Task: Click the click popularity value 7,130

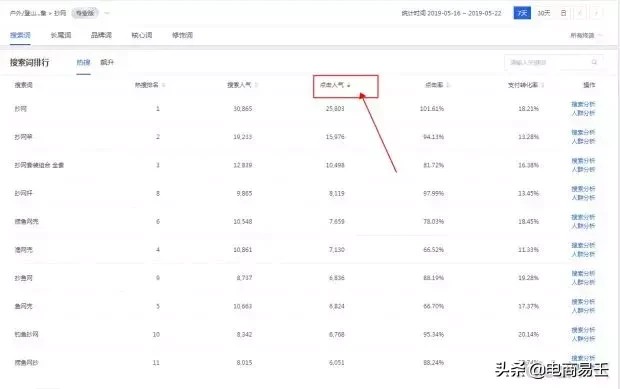Action: point(336,250)
